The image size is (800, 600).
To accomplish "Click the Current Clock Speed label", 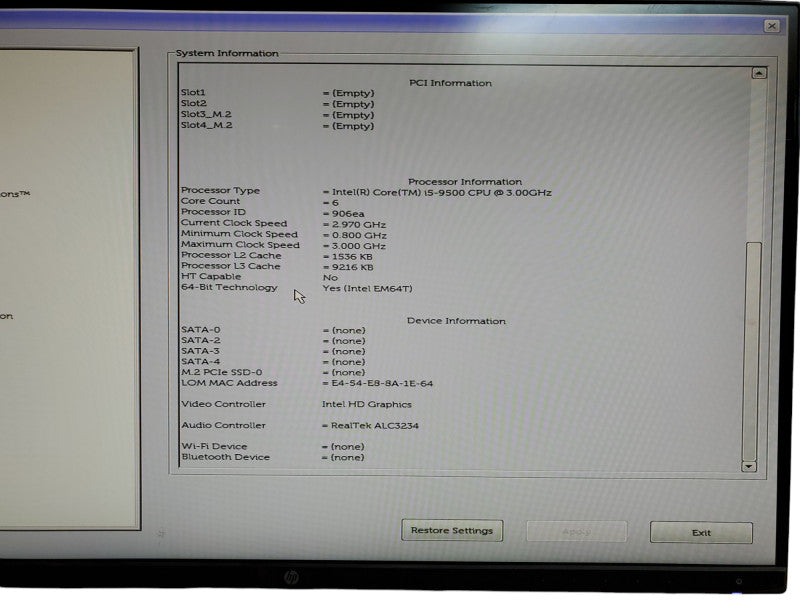I will tap(234, 223).
